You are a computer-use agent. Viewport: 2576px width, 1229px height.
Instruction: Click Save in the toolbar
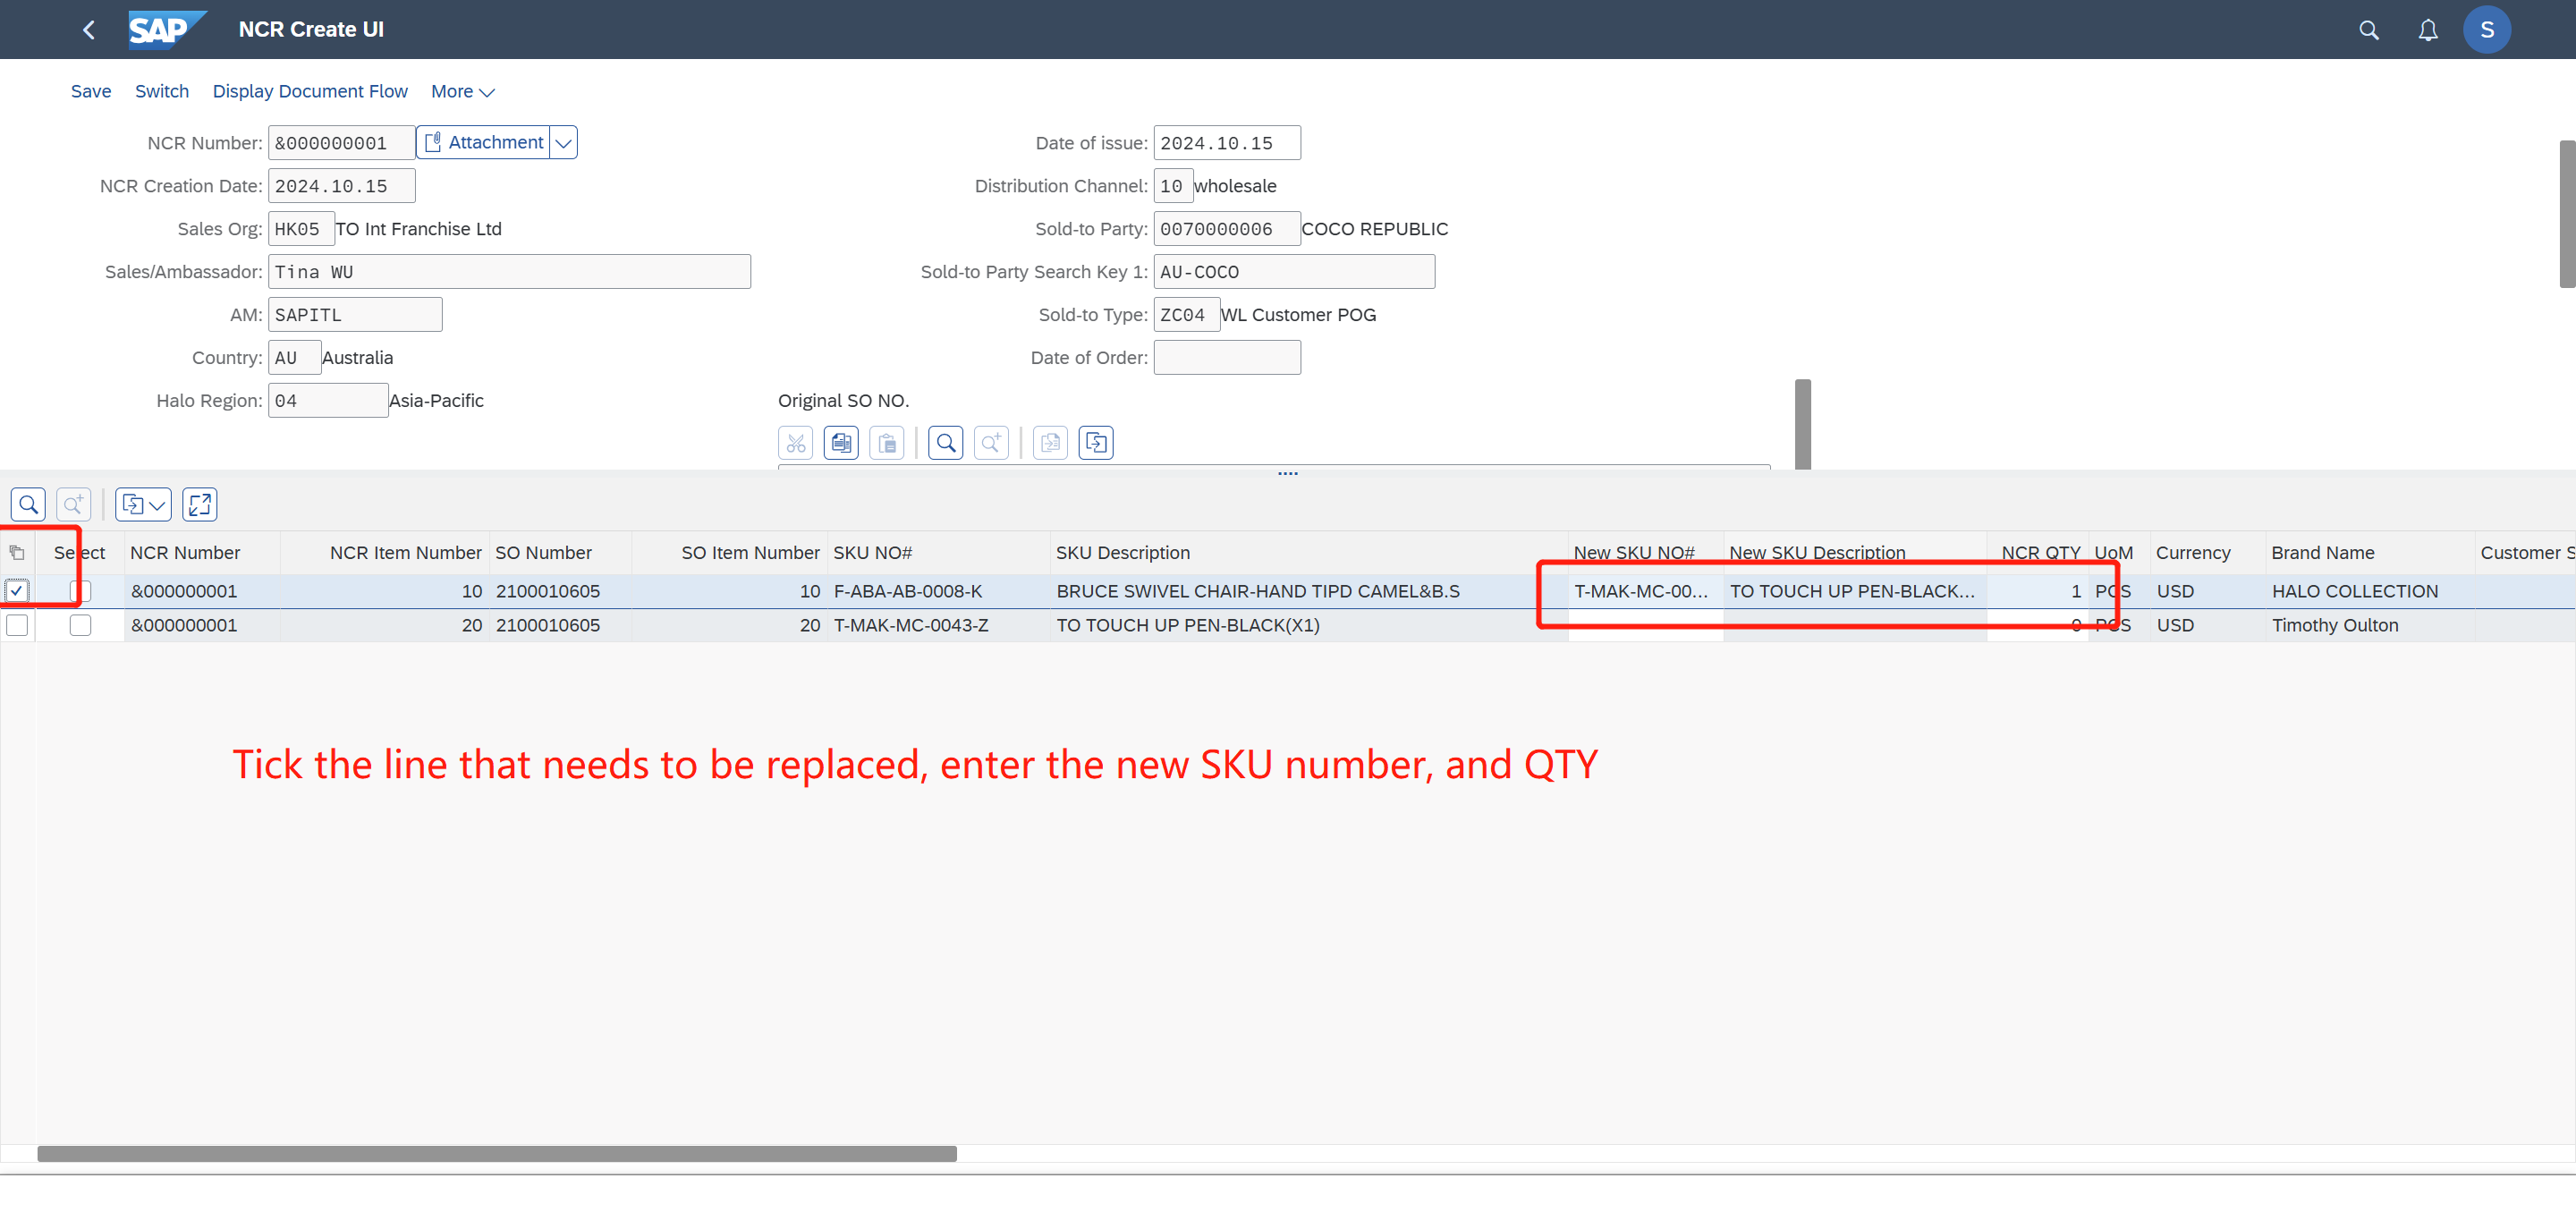[x=90, y=91]
